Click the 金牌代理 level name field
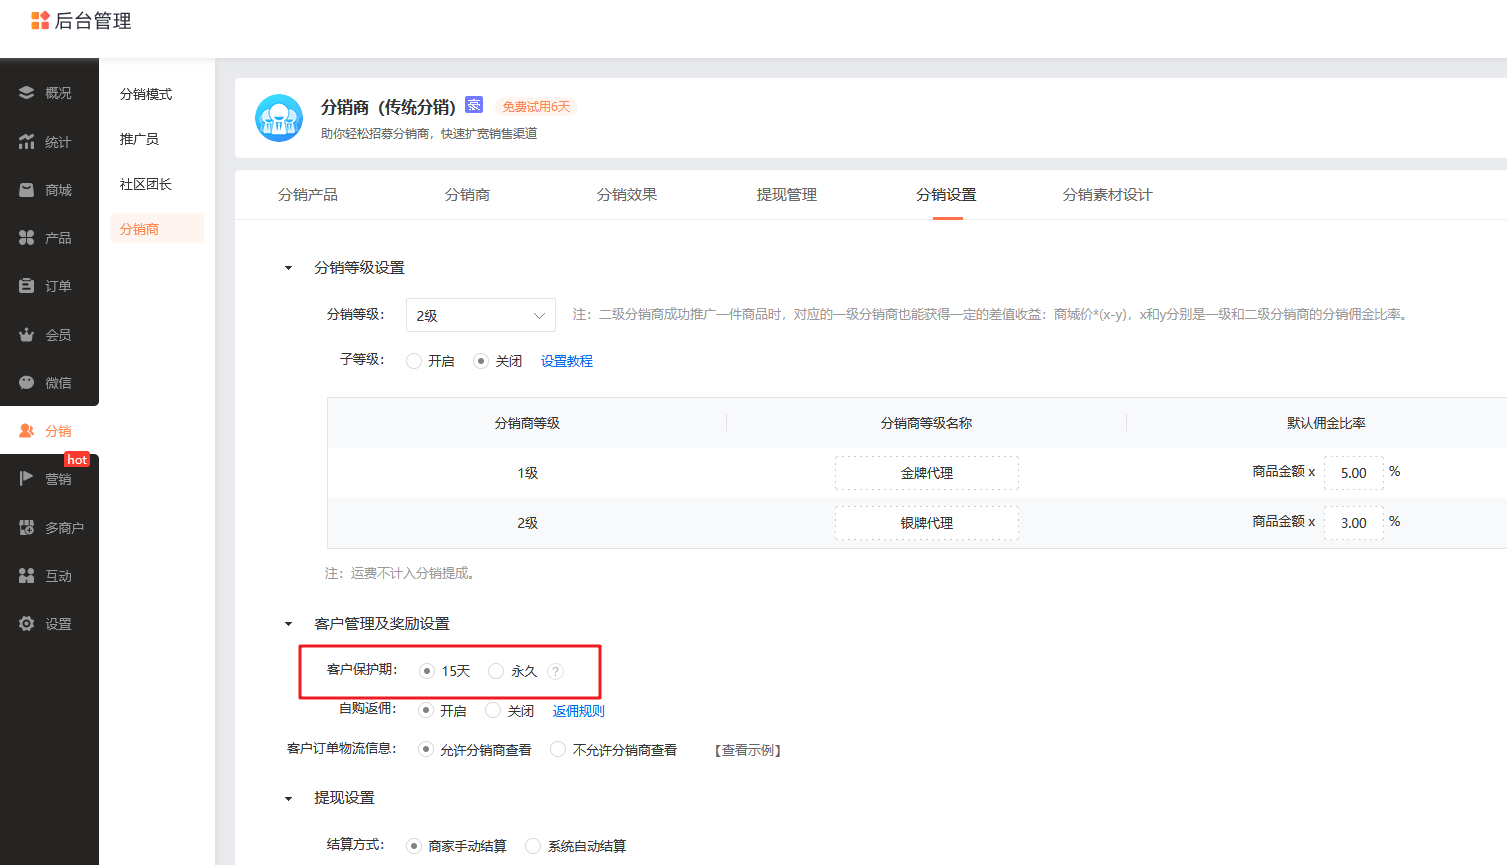 927,473
